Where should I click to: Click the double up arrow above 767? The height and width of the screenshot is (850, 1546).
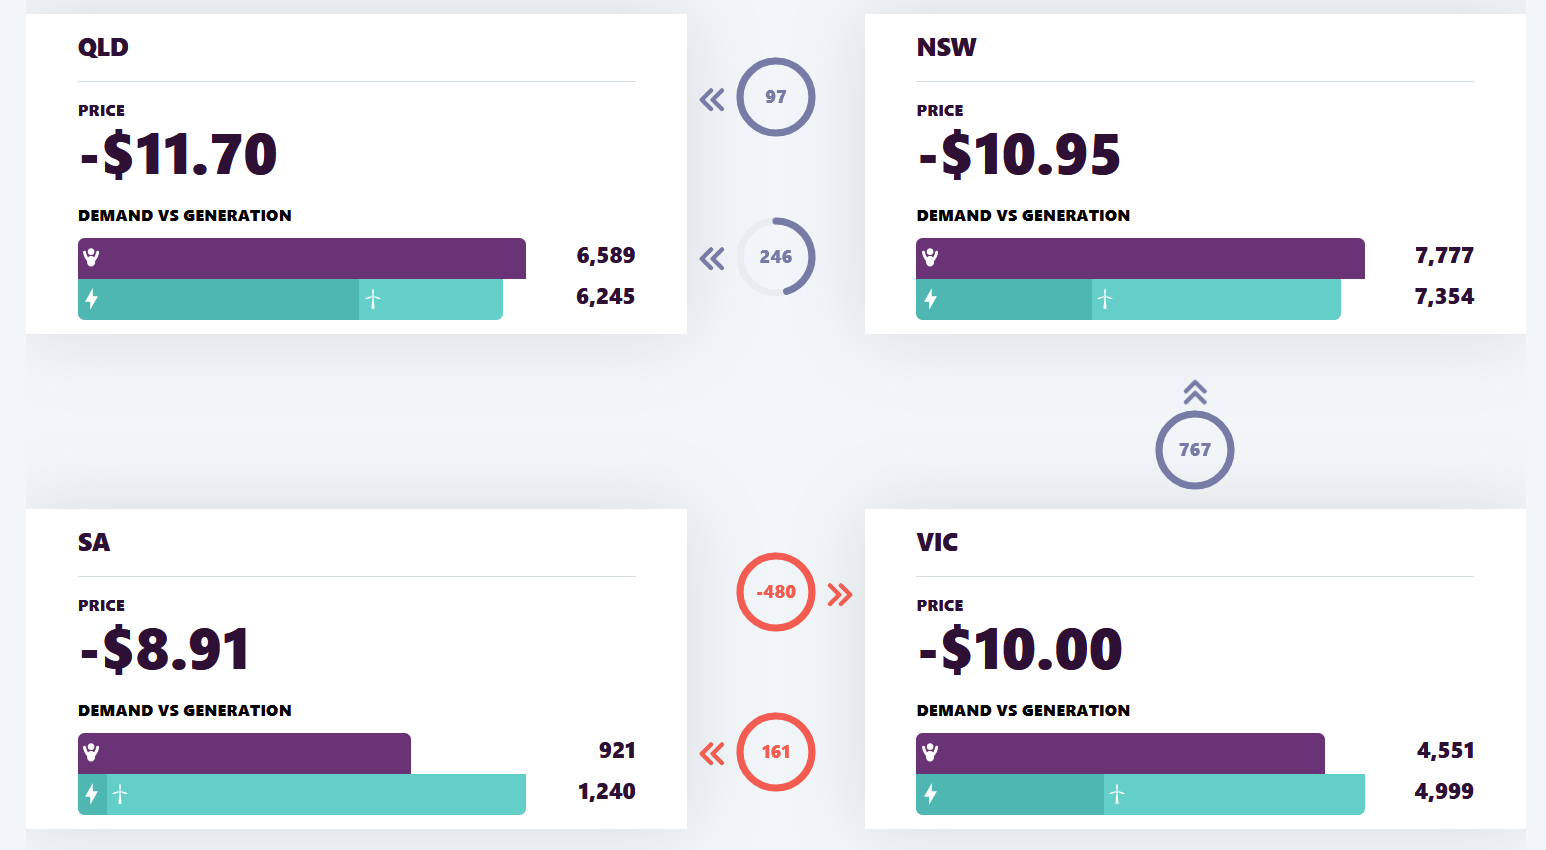point(1195,392)
